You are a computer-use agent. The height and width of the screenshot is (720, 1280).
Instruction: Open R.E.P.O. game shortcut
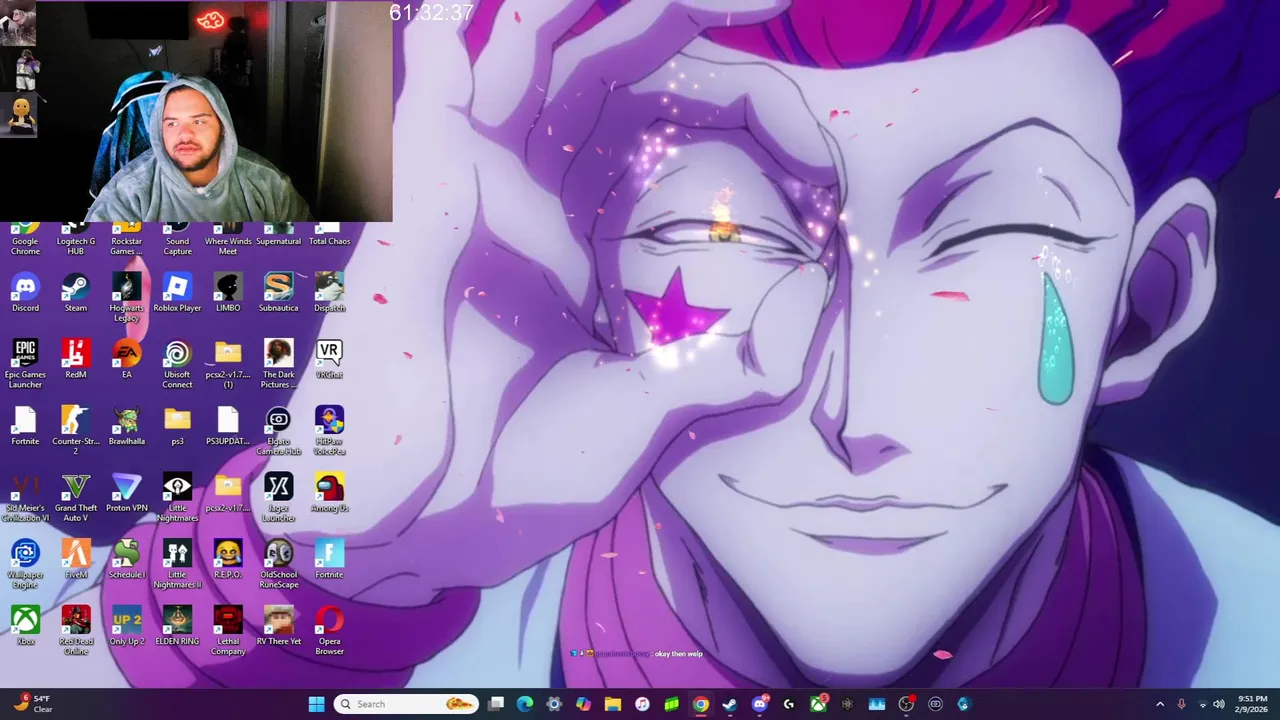228,560
